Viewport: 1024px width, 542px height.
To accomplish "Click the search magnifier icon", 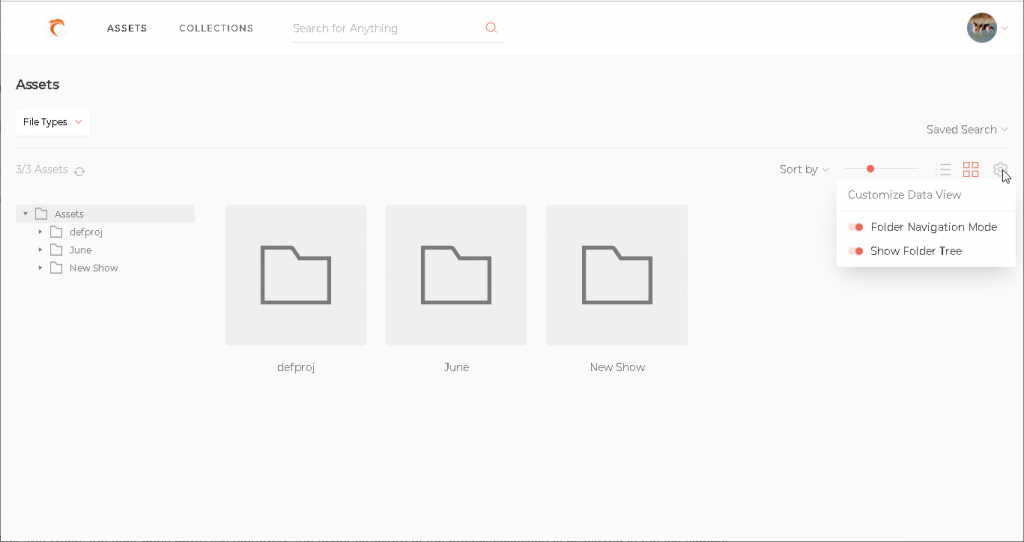I will (x=491, y=27).
